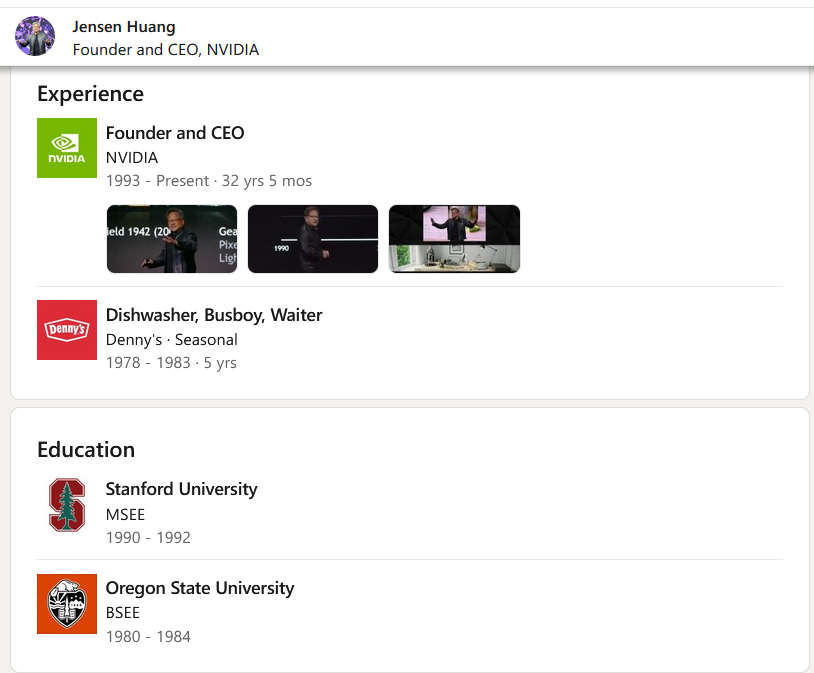814x673 pixels.
Task: Click the NVIDIA company name under Experience
Action: click(x=132, y=157)
